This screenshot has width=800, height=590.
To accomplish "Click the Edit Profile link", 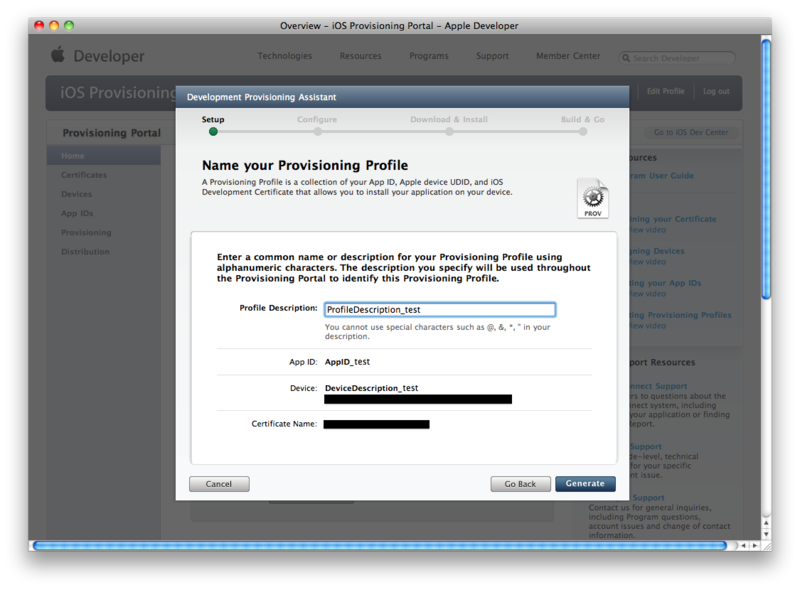I will point(665,91).
